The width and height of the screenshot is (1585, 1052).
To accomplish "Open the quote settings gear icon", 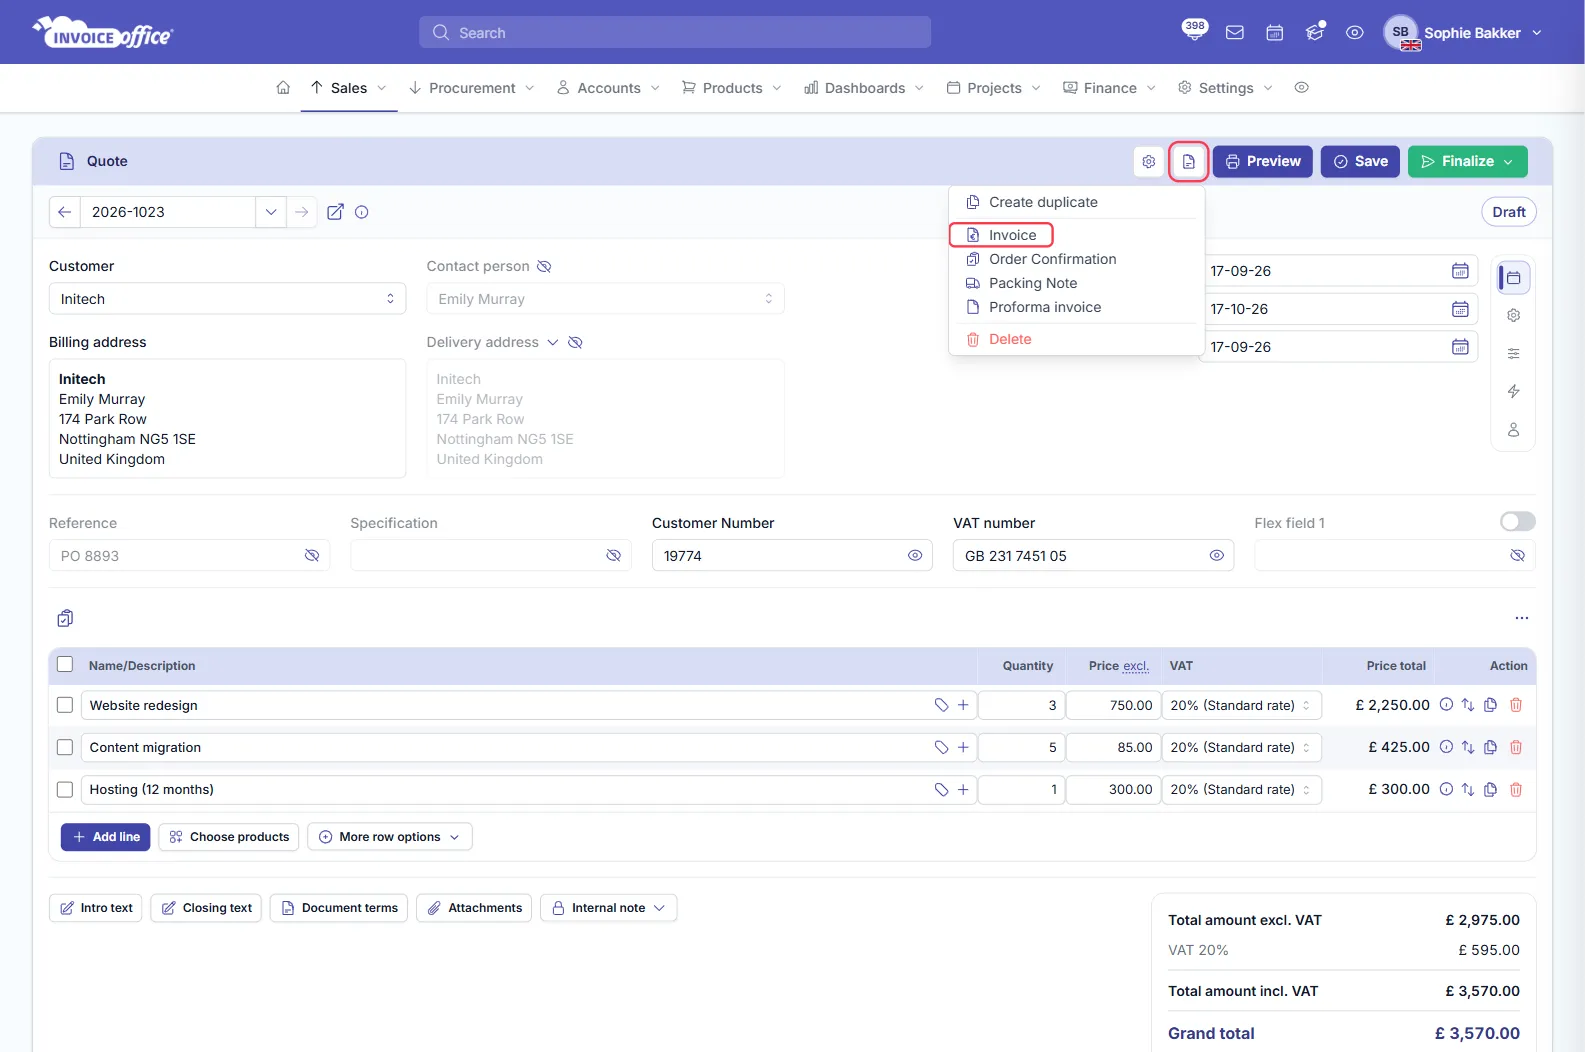I will 1149,161.
